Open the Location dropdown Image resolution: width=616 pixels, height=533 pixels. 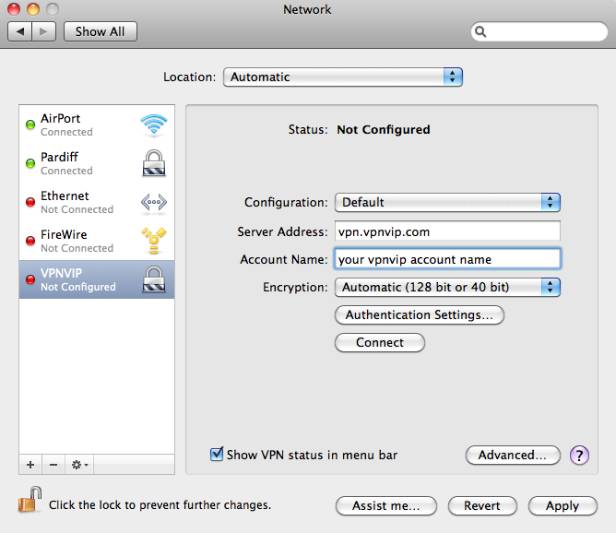(x=343, y=77)
